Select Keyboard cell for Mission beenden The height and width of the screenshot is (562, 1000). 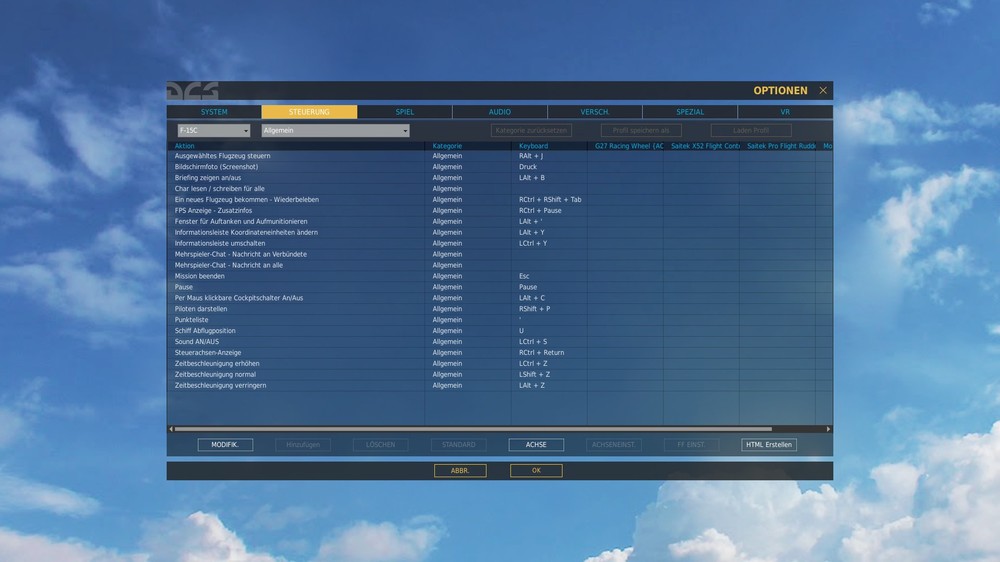pyautogui.click(x=548, y=276)
